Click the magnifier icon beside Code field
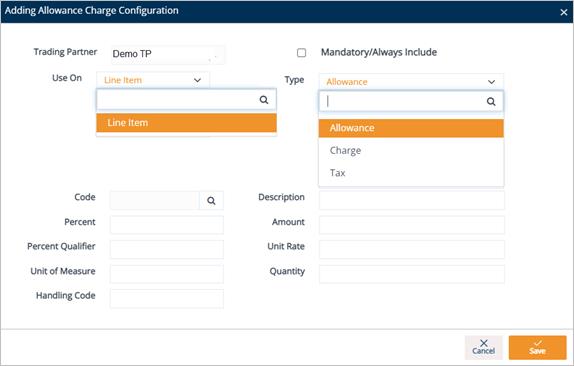Viewport: 574px width, 366px height. [211, 201]
